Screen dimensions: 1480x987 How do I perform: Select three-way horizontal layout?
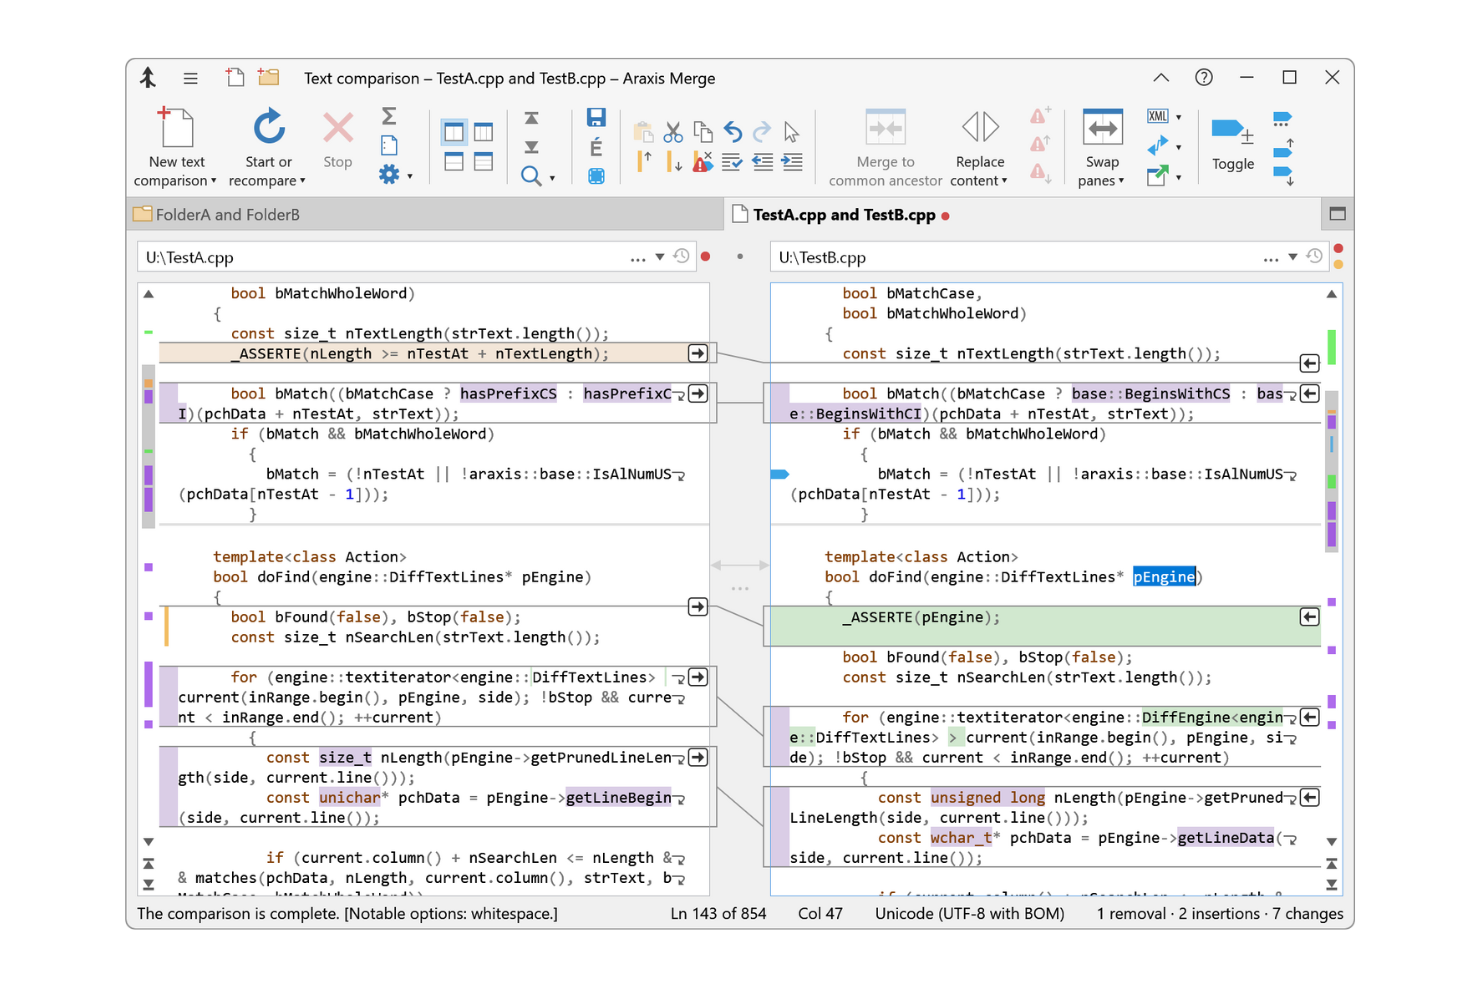click(484, 161)
